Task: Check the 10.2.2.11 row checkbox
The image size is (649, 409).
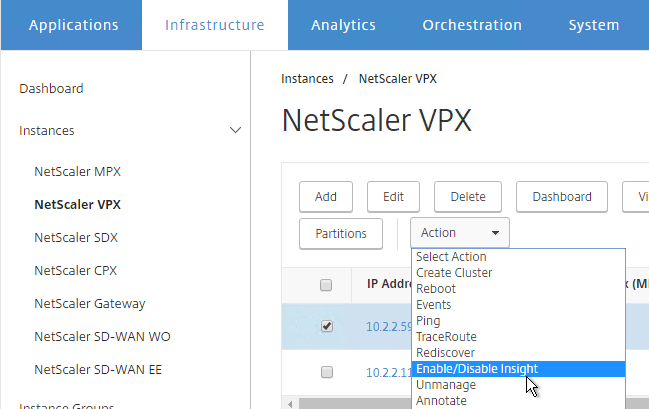Action: (x=327, y=372)
